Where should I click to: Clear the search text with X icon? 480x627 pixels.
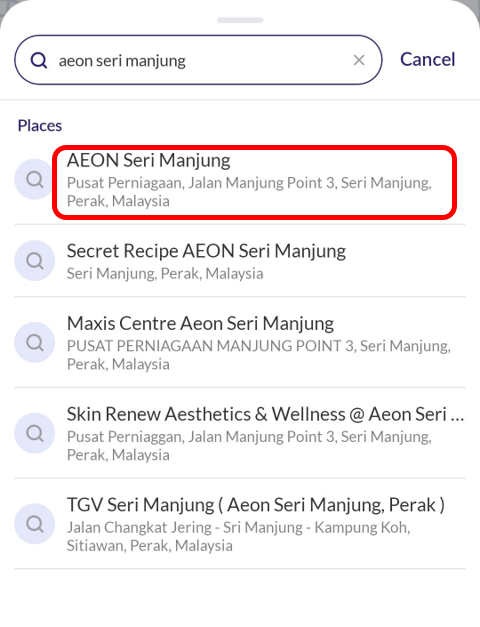coord(359,60)
